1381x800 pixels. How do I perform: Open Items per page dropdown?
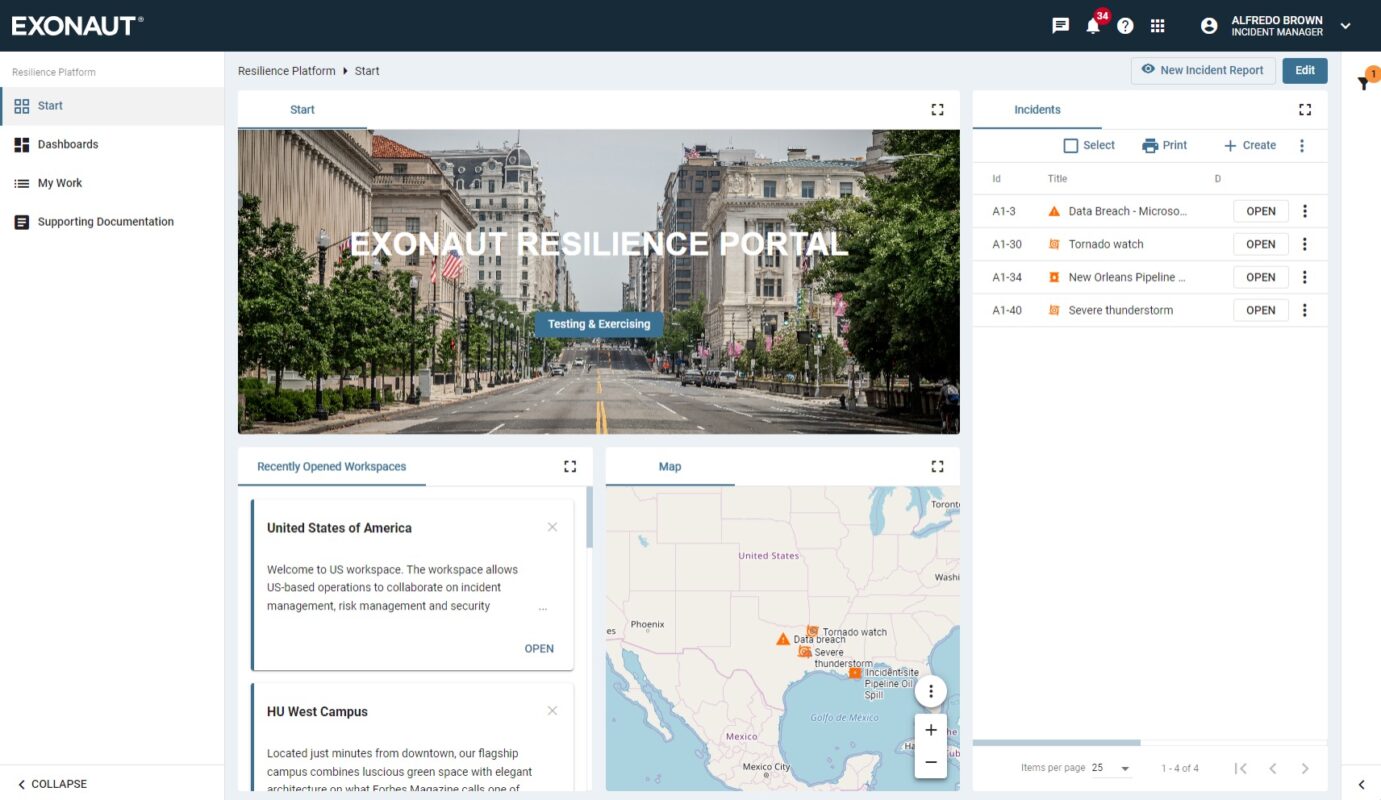point(1111,768)
